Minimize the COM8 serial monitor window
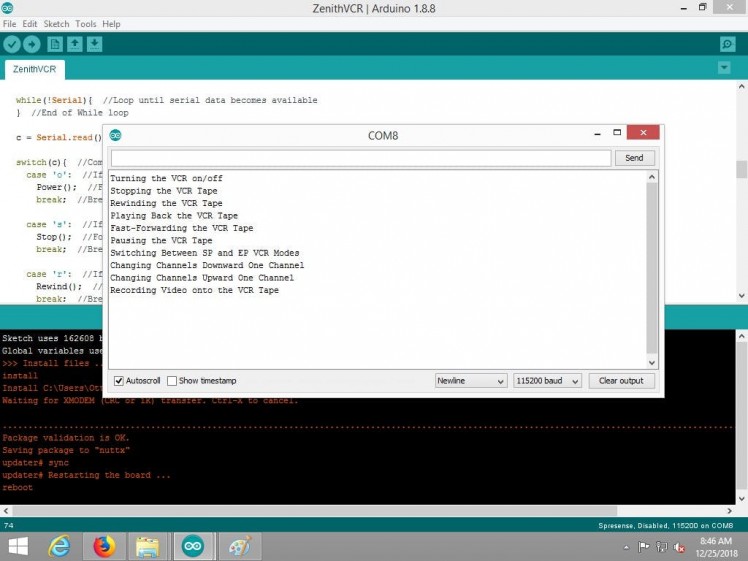The height and width of the screenshot is (561, 748). pos(597,133)
